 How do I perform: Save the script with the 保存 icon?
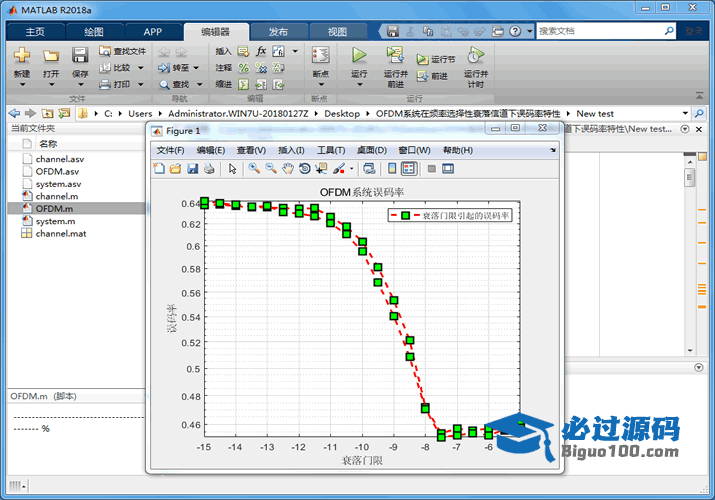pos(80,56)
